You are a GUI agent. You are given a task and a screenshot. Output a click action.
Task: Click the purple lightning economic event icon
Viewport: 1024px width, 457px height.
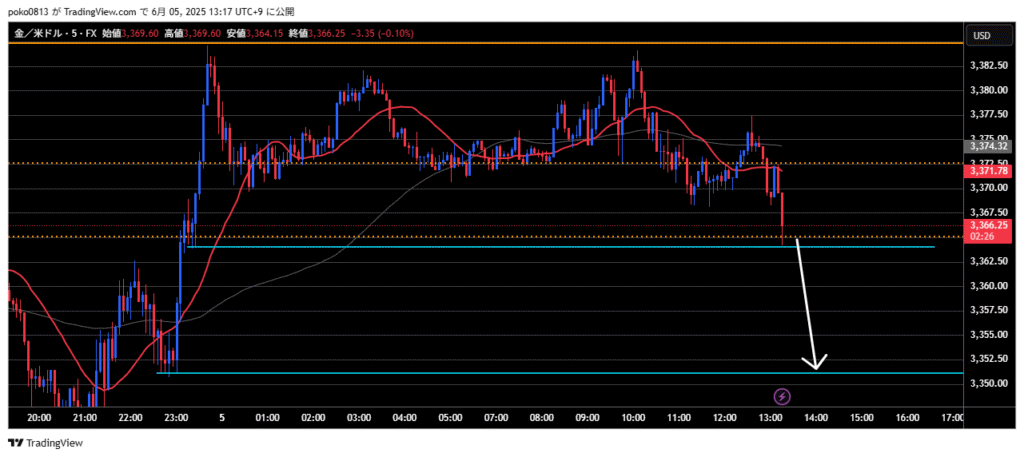(x=783, y=397)
